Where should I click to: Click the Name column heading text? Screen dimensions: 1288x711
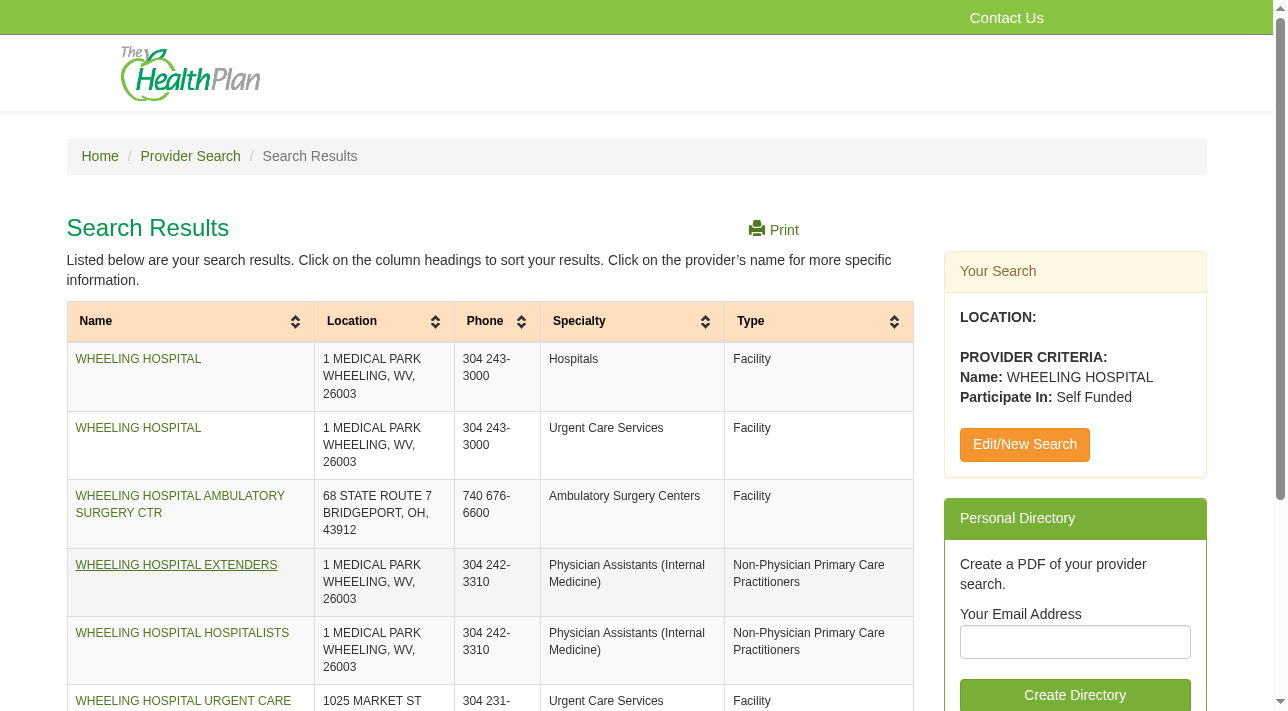(x=96, y=321)
